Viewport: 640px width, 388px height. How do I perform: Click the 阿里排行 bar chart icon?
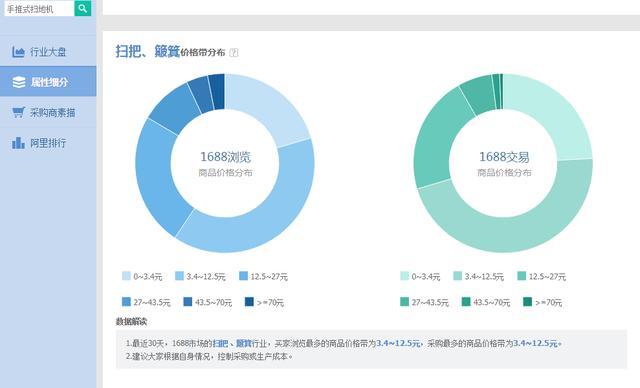18,143
